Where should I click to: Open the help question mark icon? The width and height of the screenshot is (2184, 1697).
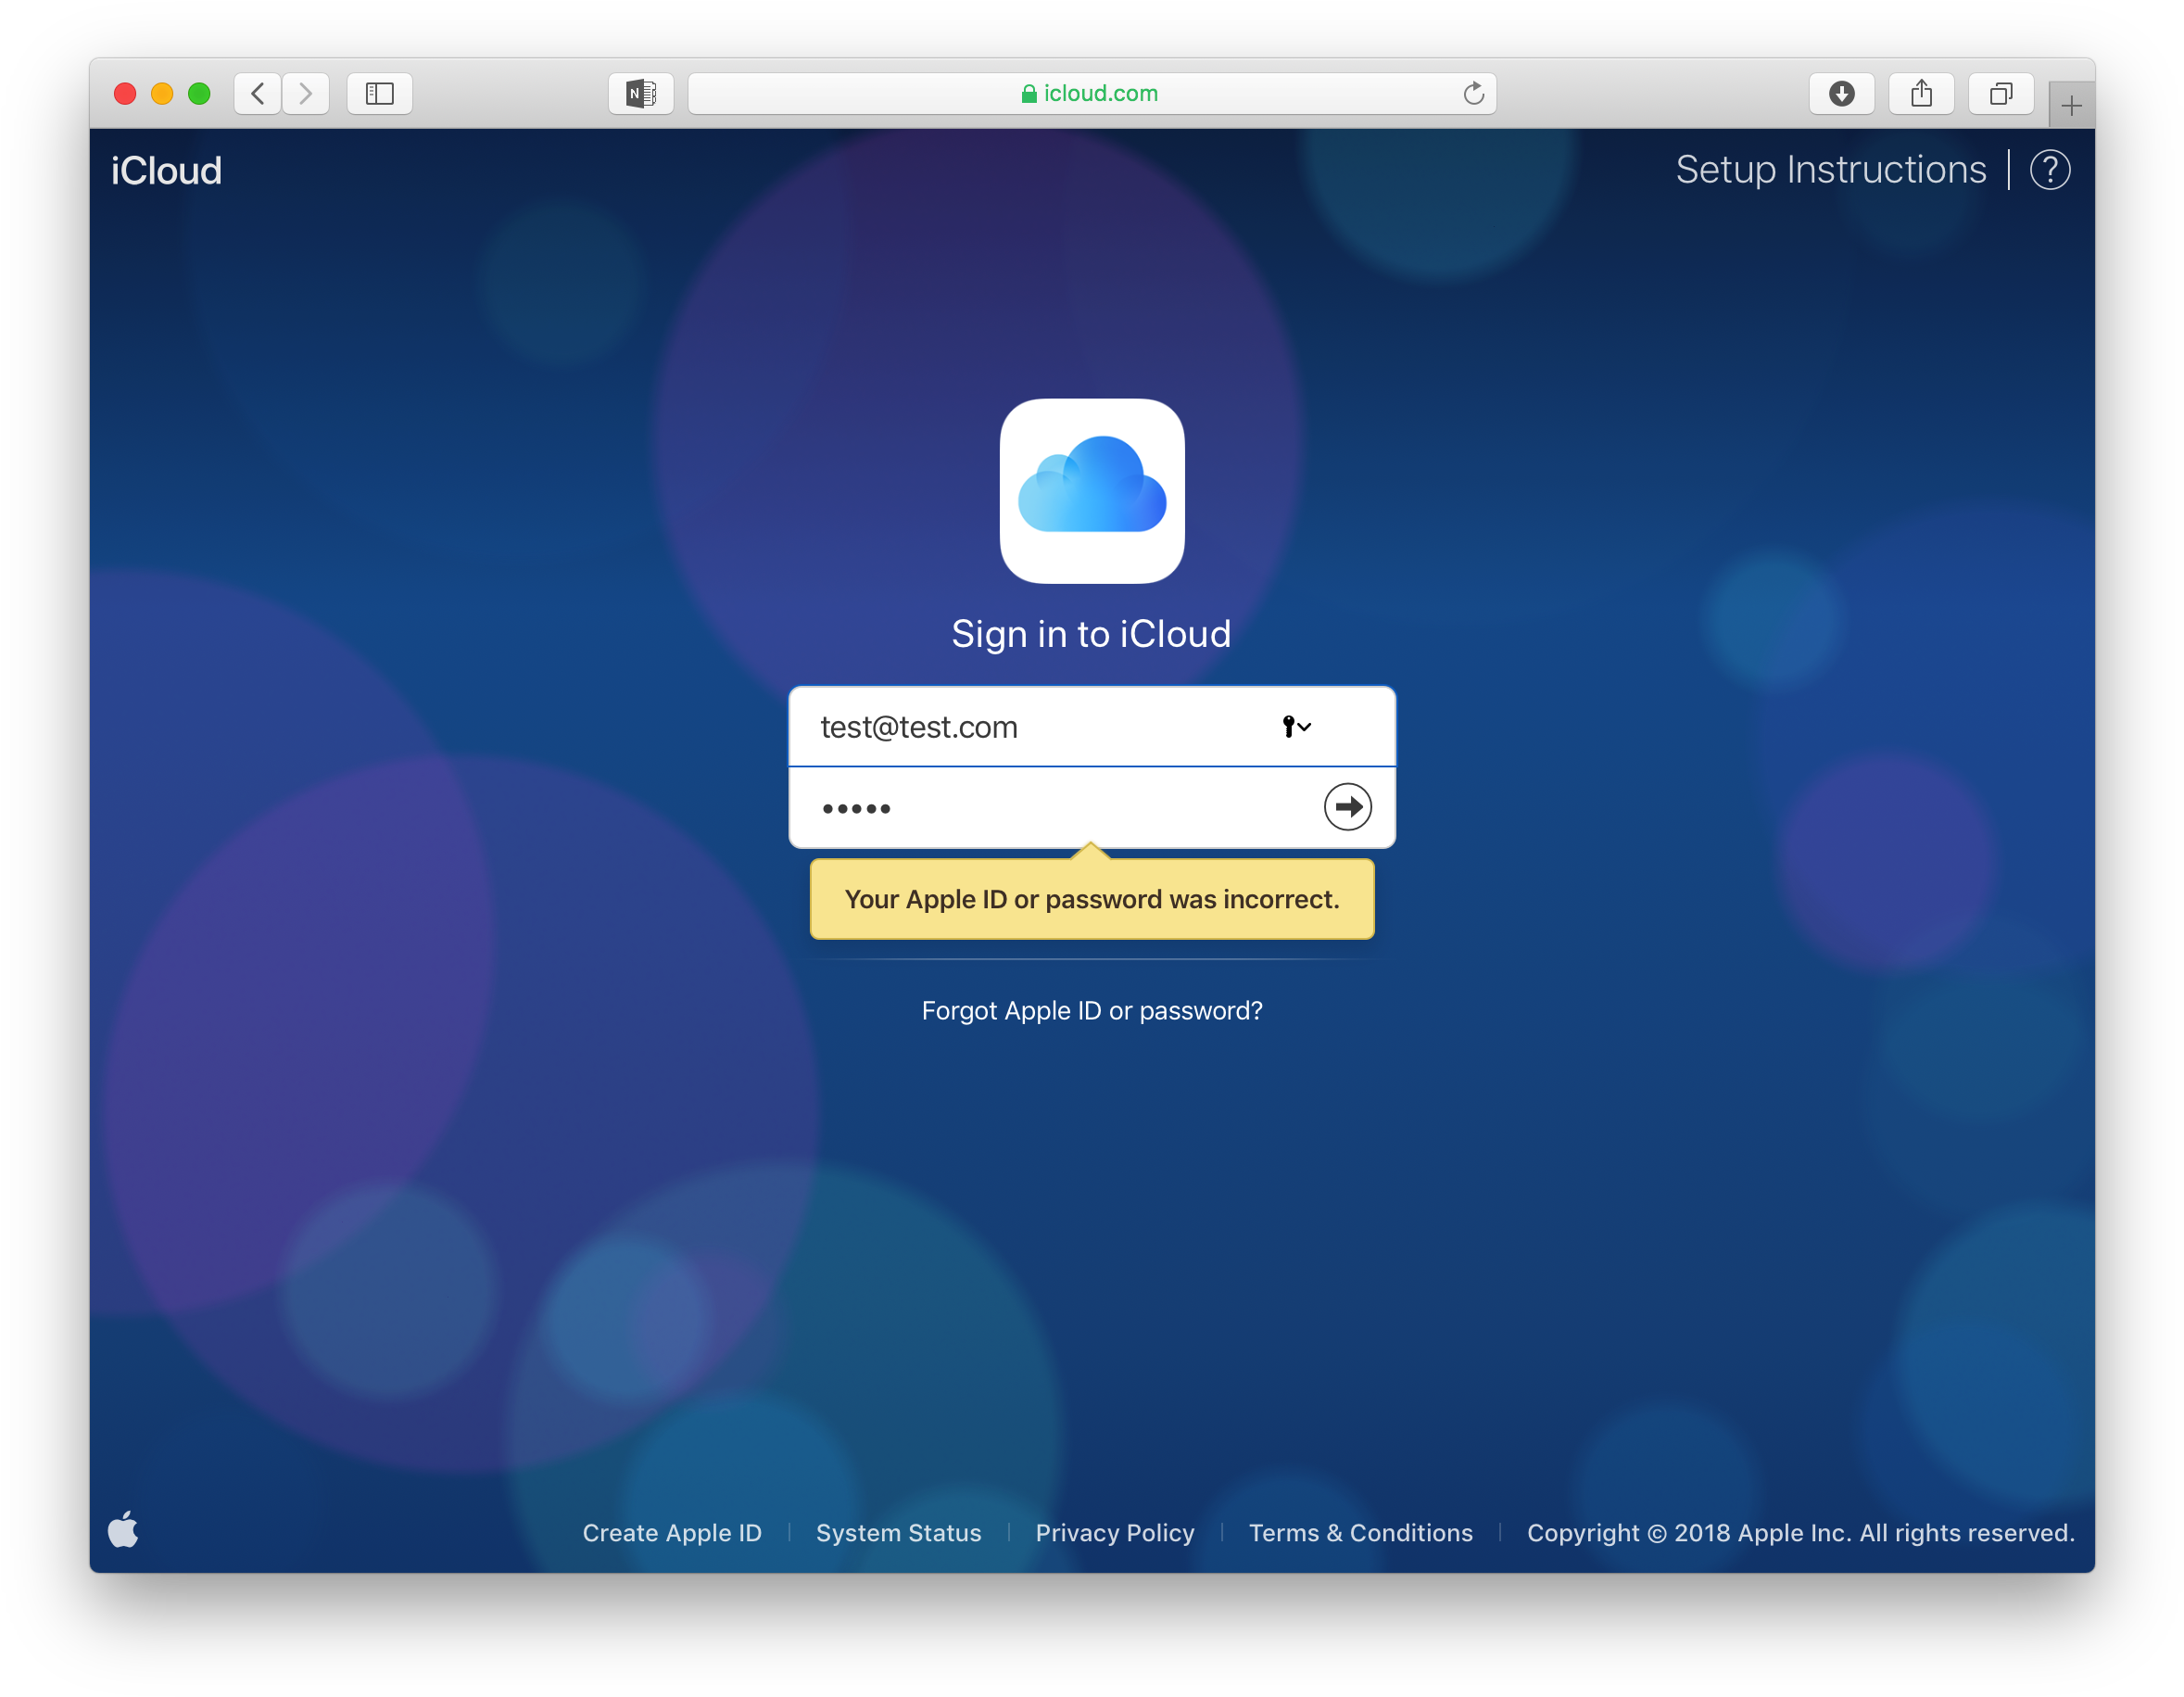[2050, 170]
